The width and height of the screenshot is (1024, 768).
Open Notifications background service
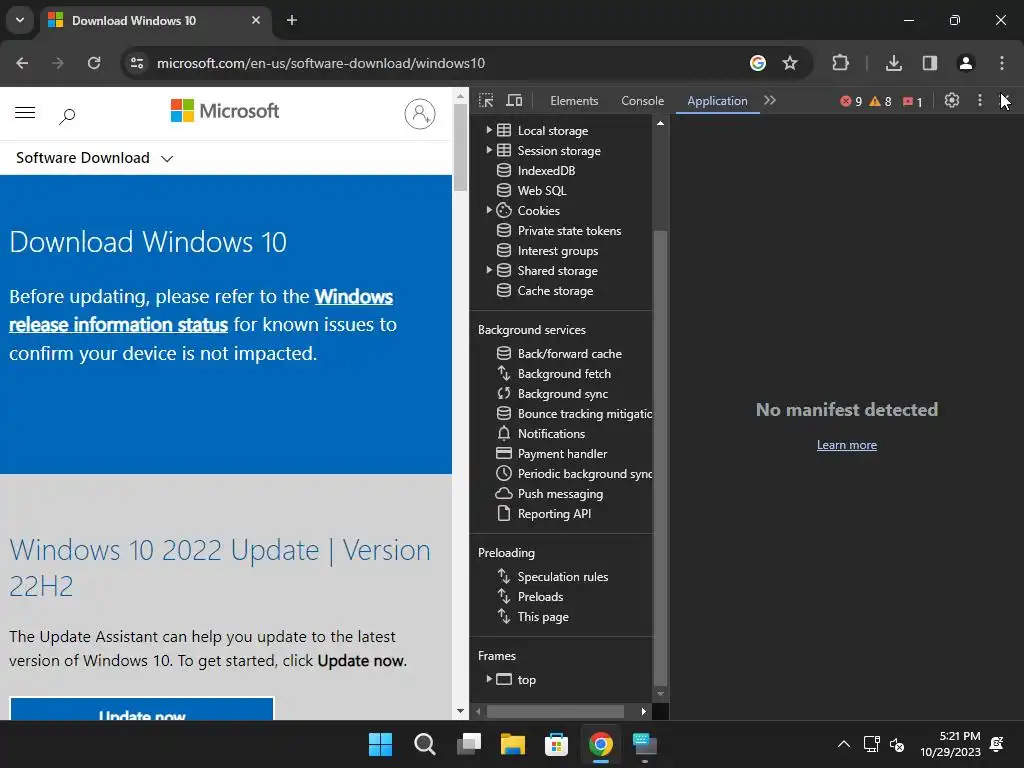click(x=551, y=434)
